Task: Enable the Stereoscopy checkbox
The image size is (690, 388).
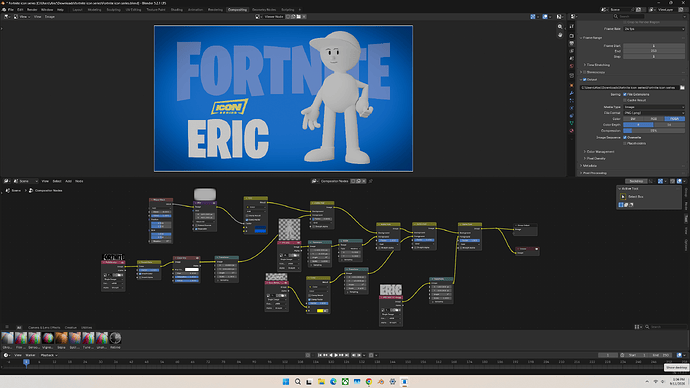Action: (584, 72)
